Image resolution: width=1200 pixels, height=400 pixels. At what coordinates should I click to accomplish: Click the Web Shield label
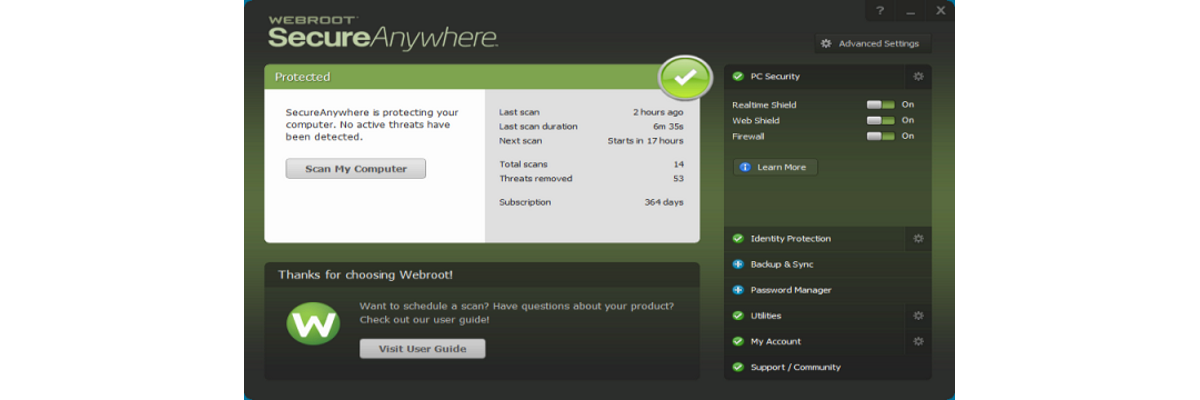pos(756,120)
